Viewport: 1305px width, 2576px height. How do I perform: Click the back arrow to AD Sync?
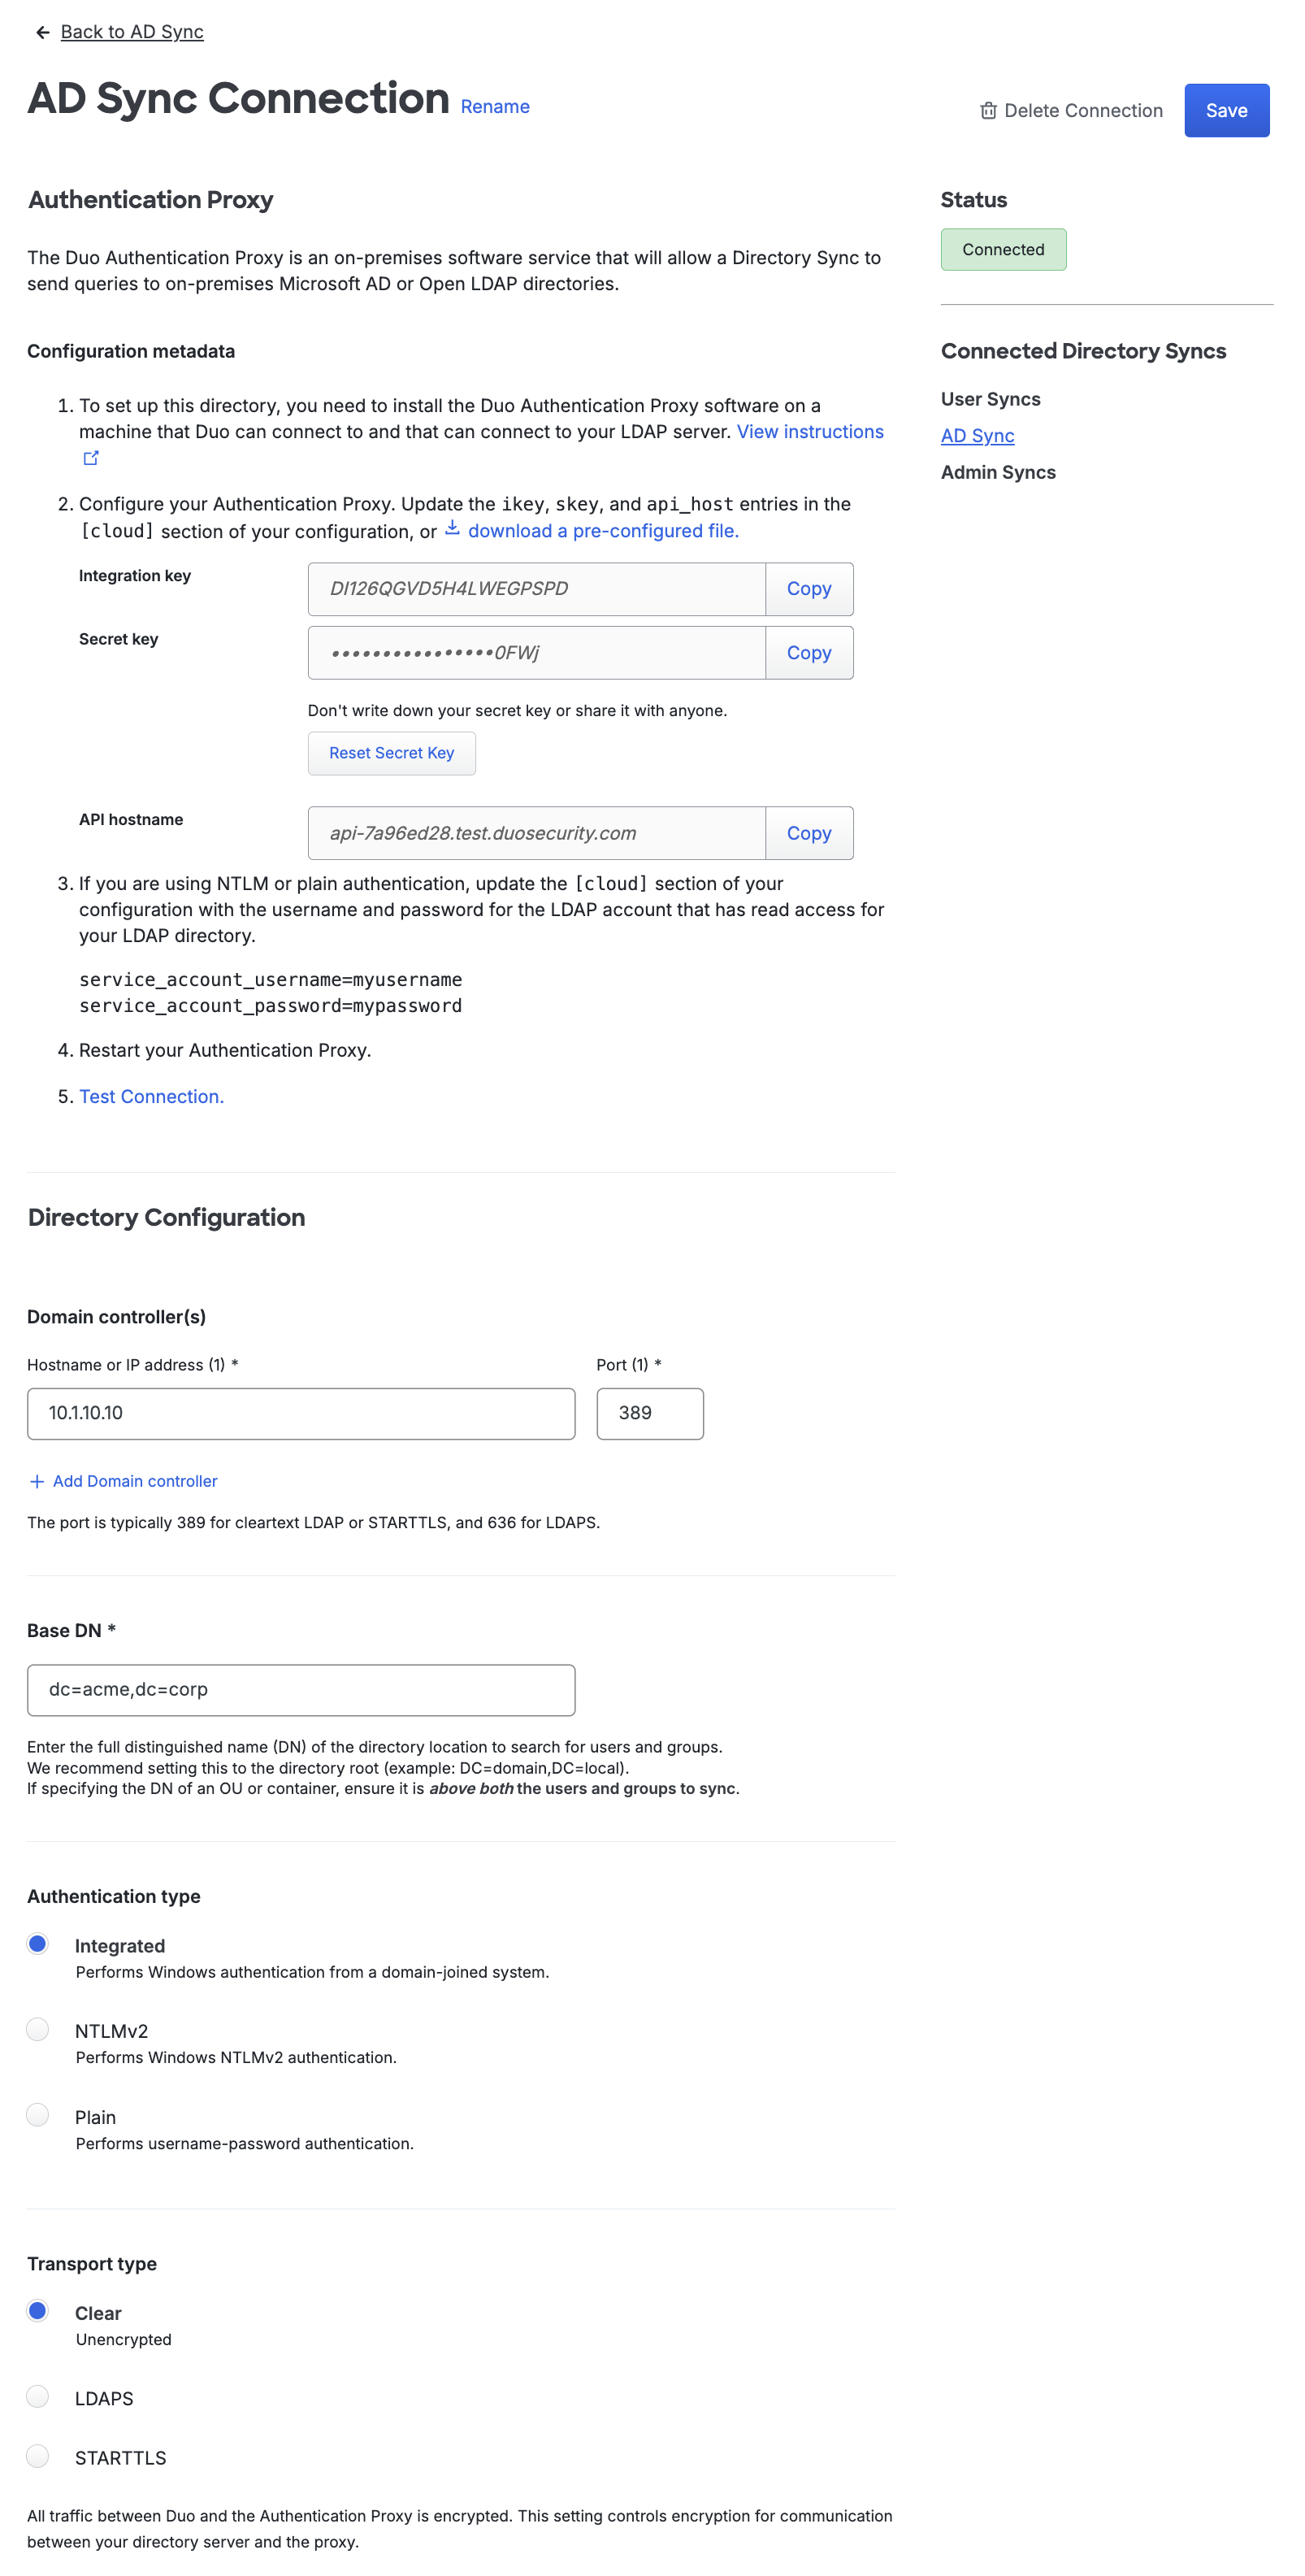(41, 31)
